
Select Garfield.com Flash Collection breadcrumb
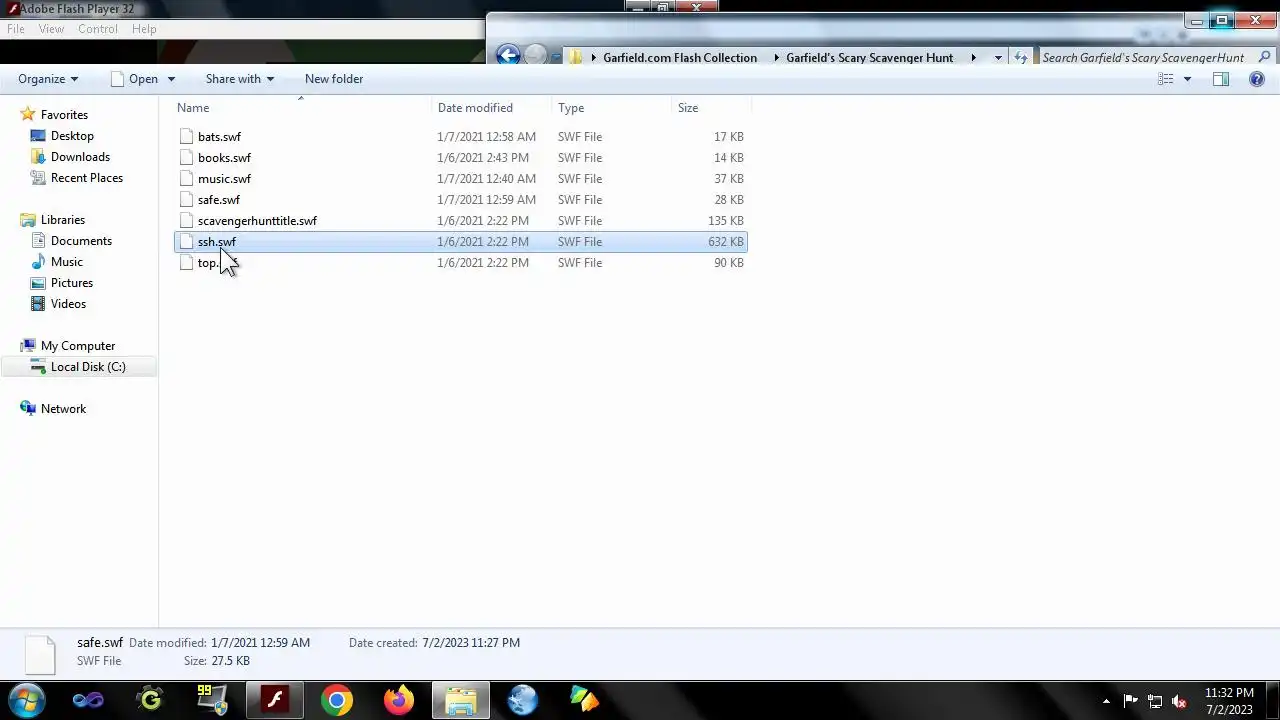point(680,58)
